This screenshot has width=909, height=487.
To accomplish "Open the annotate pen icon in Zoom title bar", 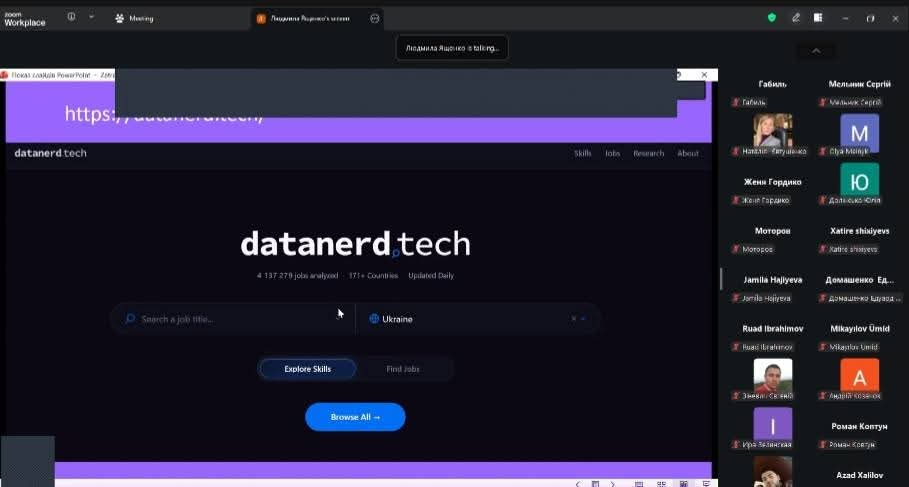I will click(796, 17).
